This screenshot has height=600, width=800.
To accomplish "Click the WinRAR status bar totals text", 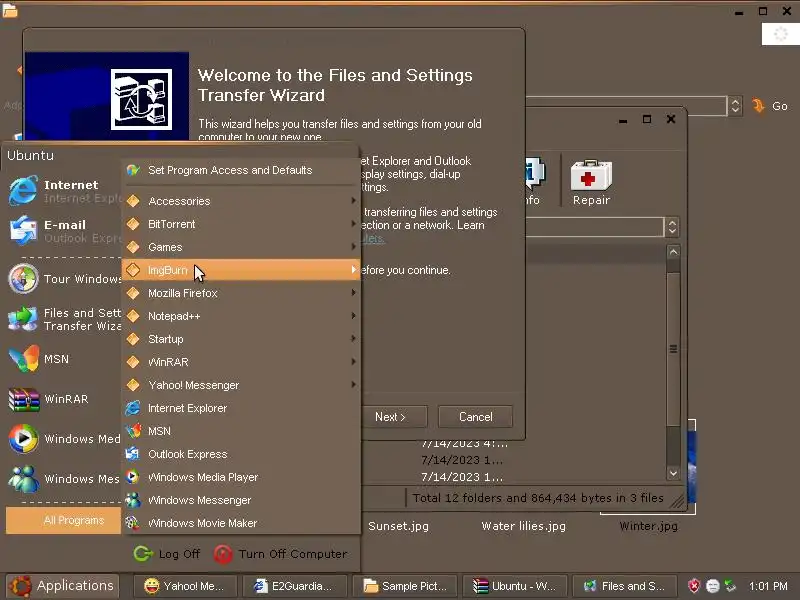I will coord(538,498).
